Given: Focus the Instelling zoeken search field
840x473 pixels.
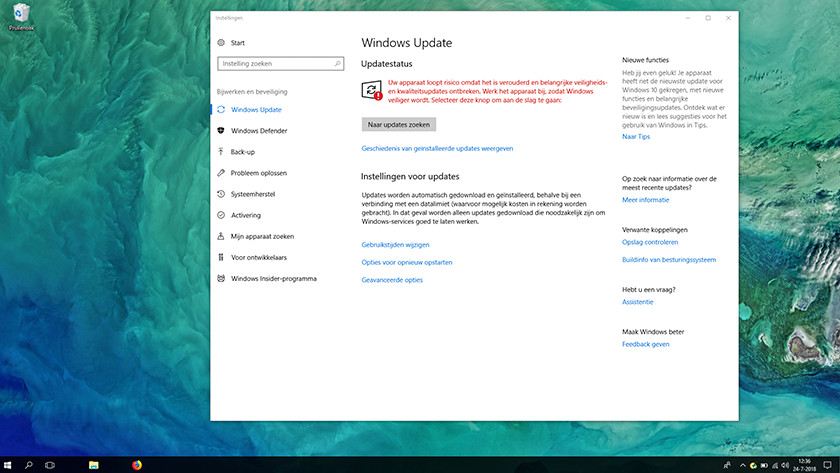Looking at the screenshot, I should (280, 64).
